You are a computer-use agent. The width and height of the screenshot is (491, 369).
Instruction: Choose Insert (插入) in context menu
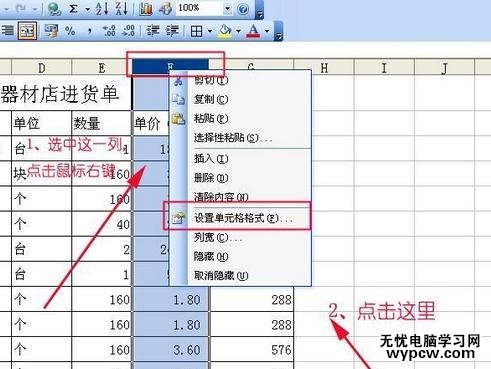(240, 158)
